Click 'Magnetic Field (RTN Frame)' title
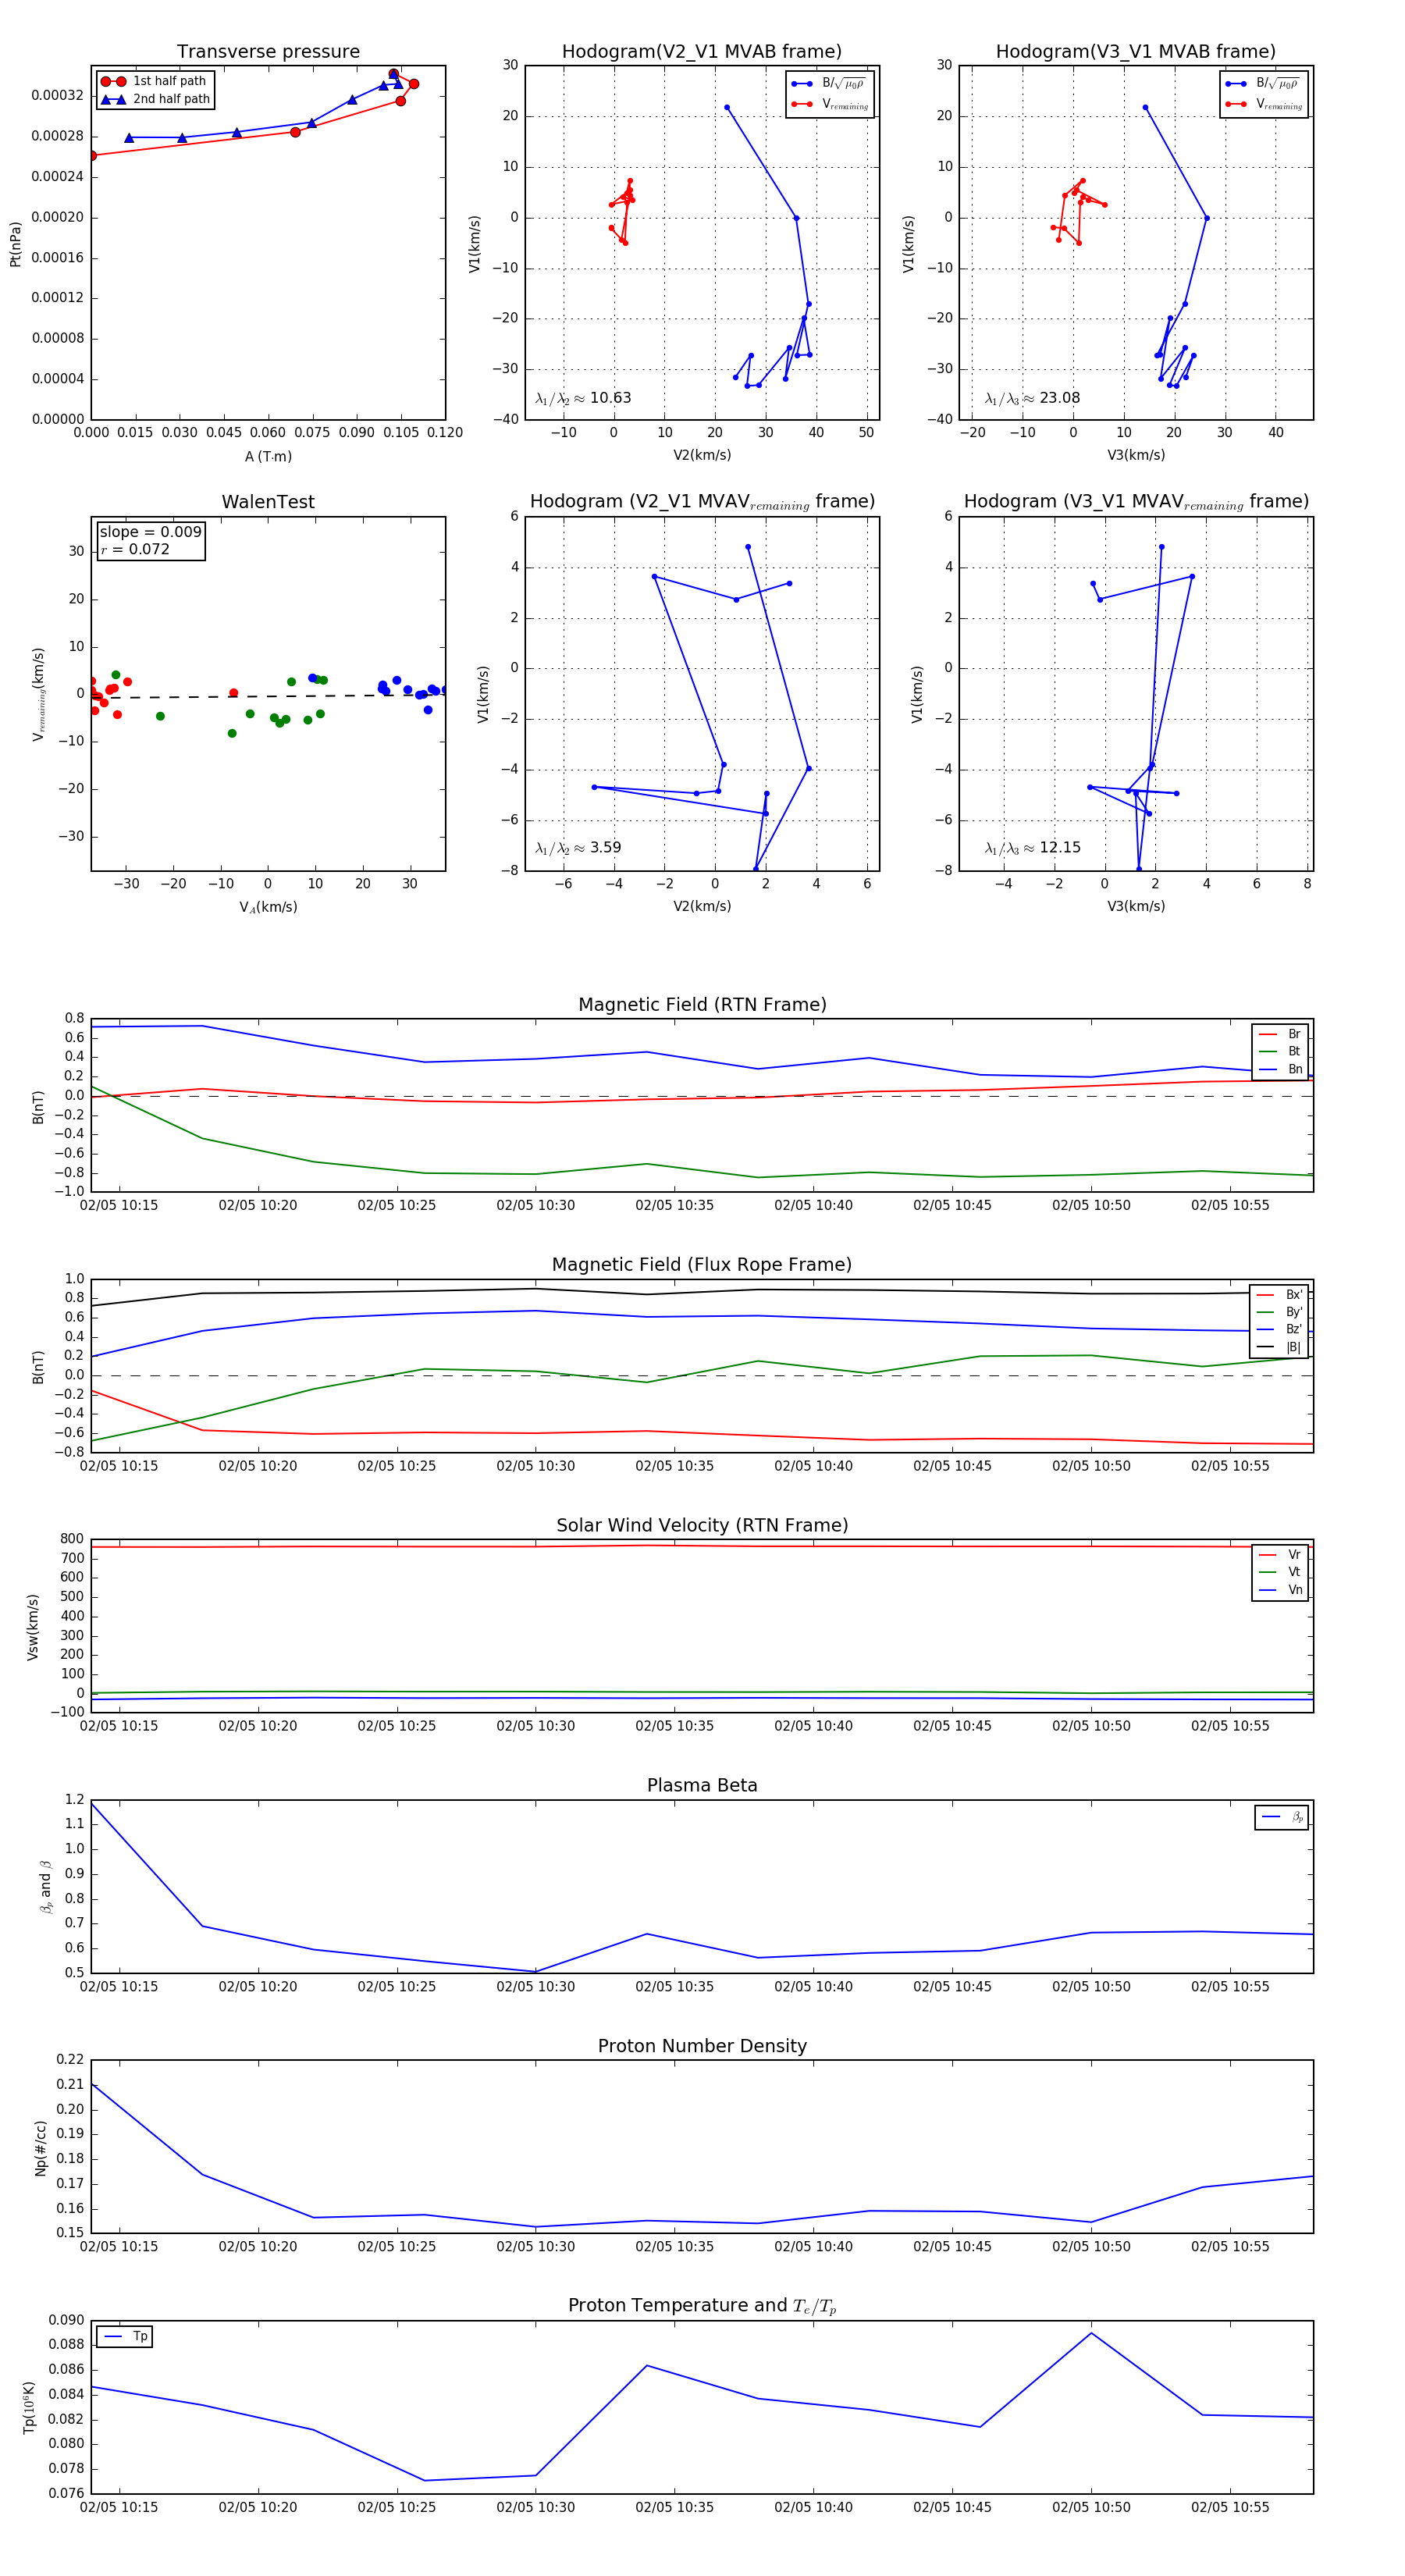The width and height of the screenshot is (1405, 2576). [702, 1005]
